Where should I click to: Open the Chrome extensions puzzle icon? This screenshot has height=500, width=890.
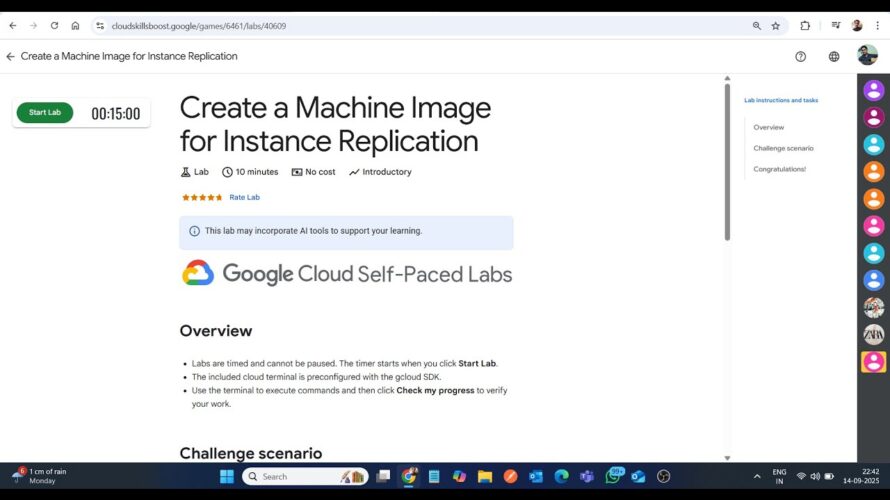(x=805, y=26)
